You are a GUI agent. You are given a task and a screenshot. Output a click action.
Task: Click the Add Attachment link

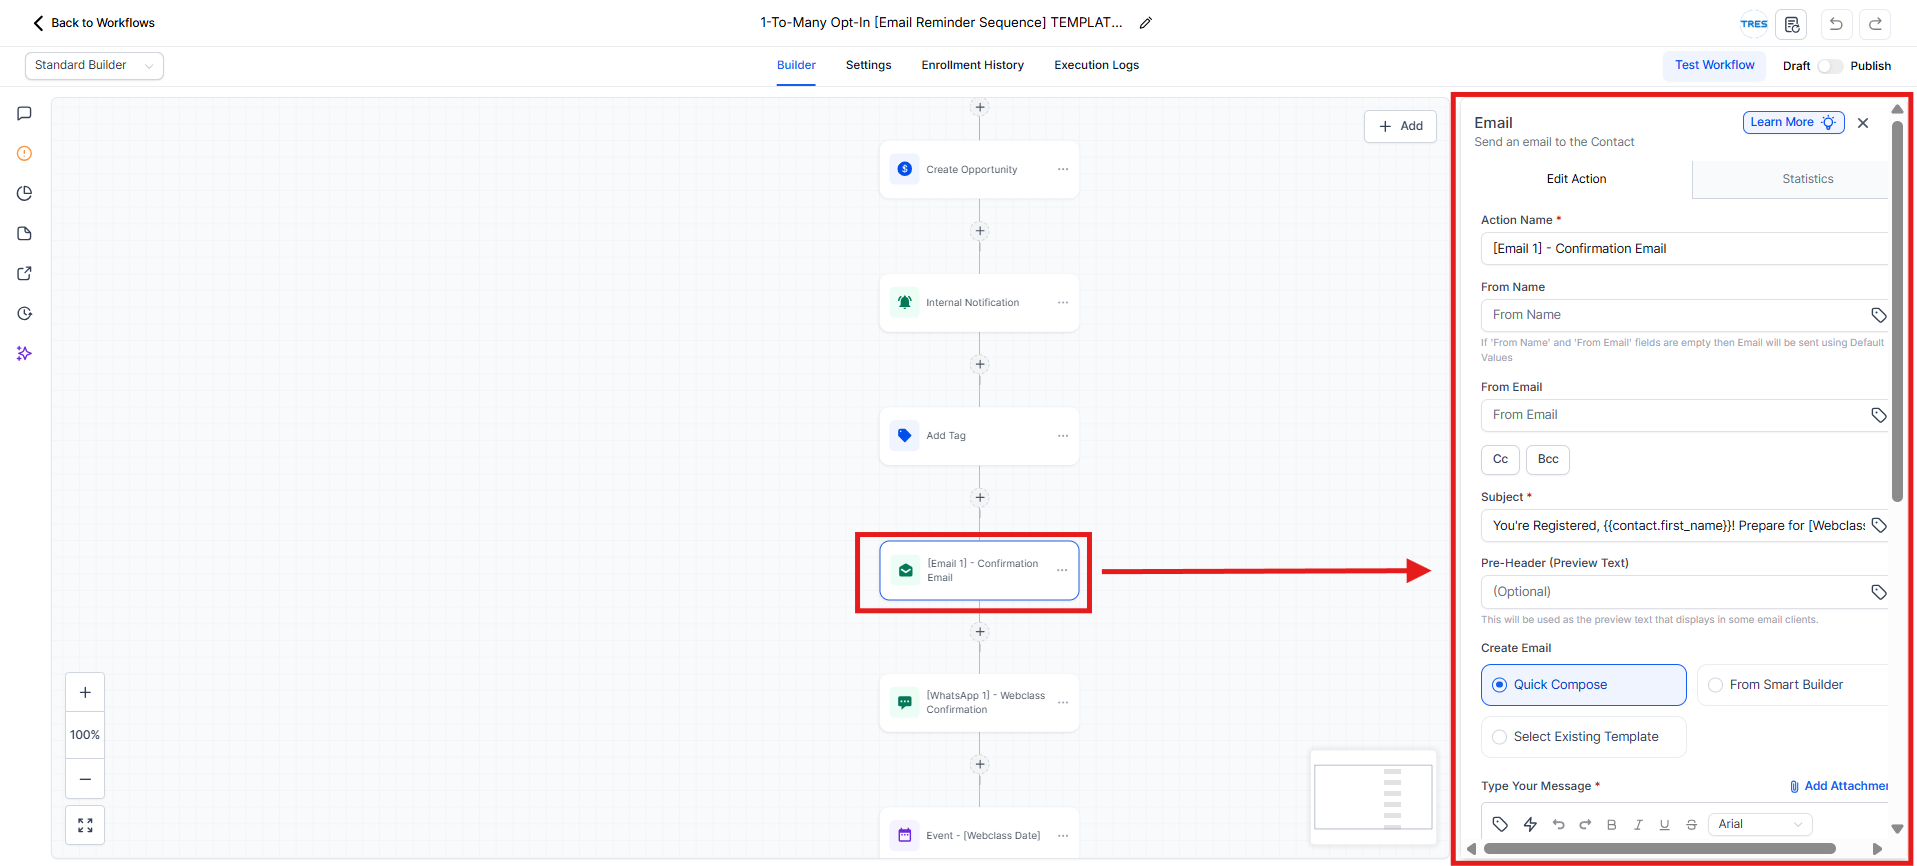coord(1839,786)
